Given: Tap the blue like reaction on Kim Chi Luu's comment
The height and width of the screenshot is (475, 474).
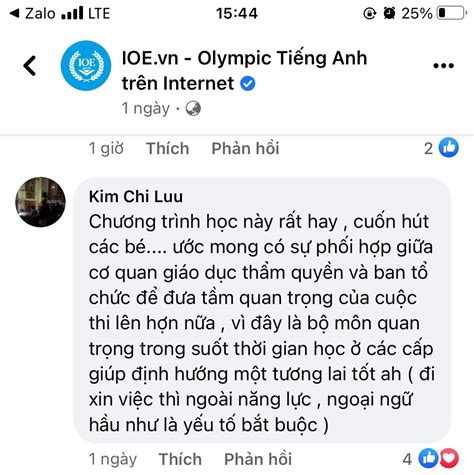Looking at the screenshot, I should click(428, 458).
